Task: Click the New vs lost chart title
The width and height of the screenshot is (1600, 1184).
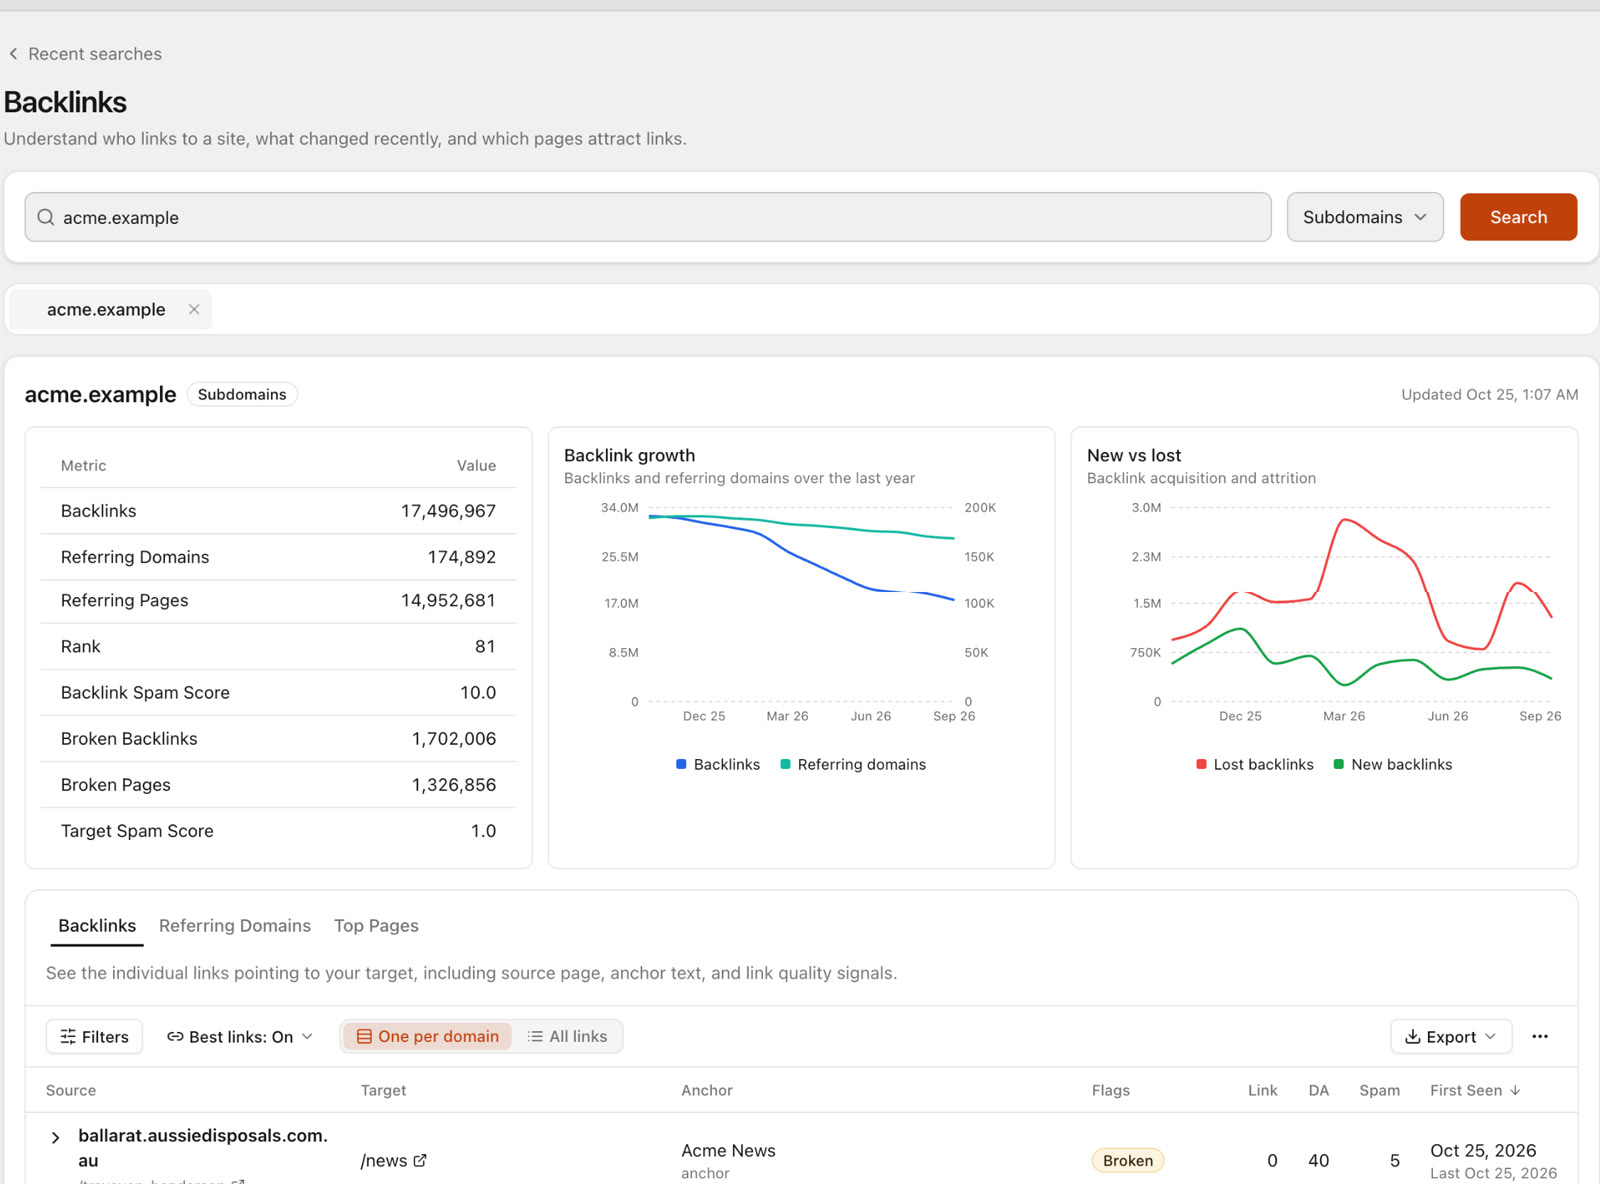Action: pos(1134,456)
